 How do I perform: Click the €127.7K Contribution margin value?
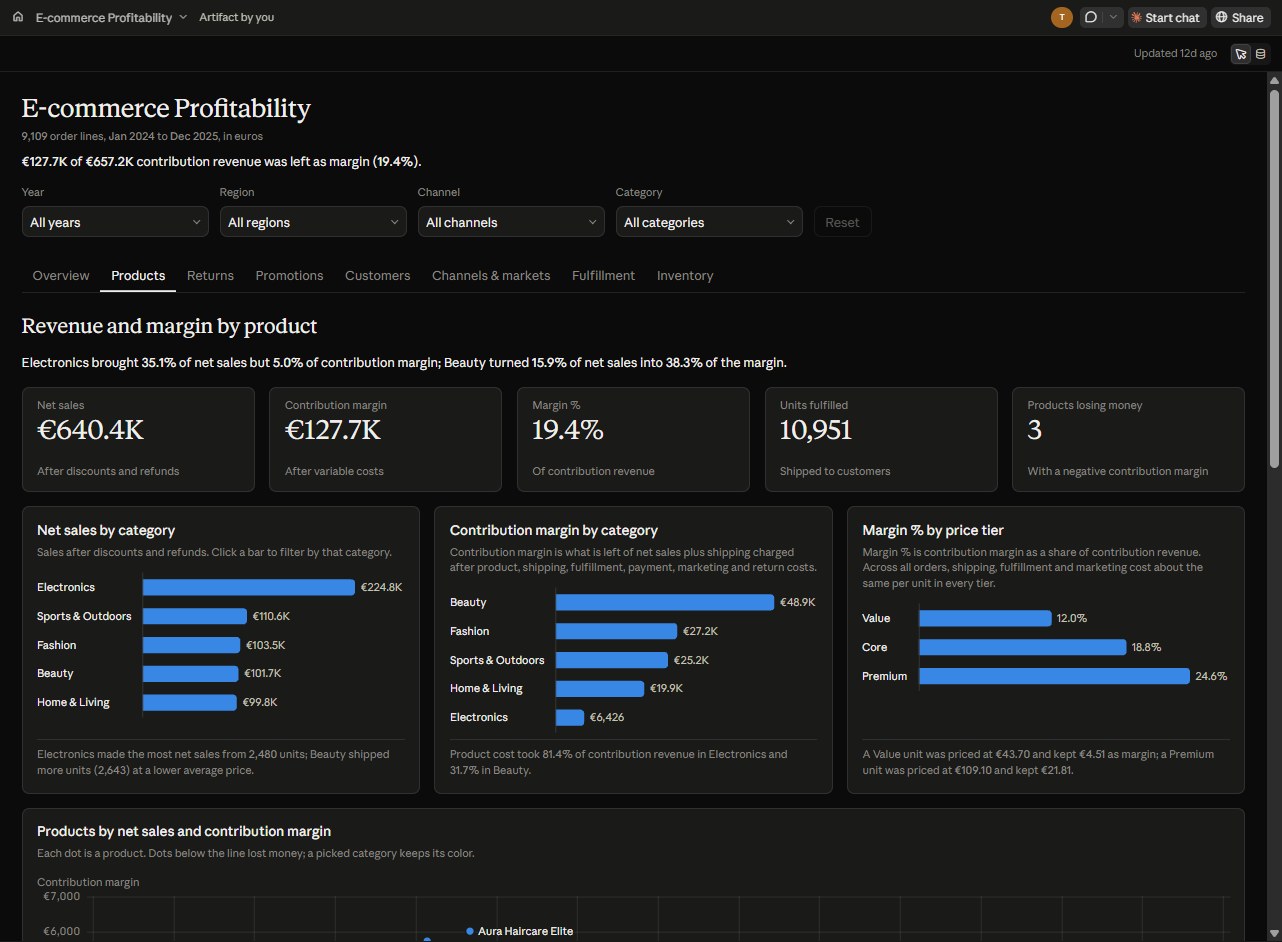[333, 430]
